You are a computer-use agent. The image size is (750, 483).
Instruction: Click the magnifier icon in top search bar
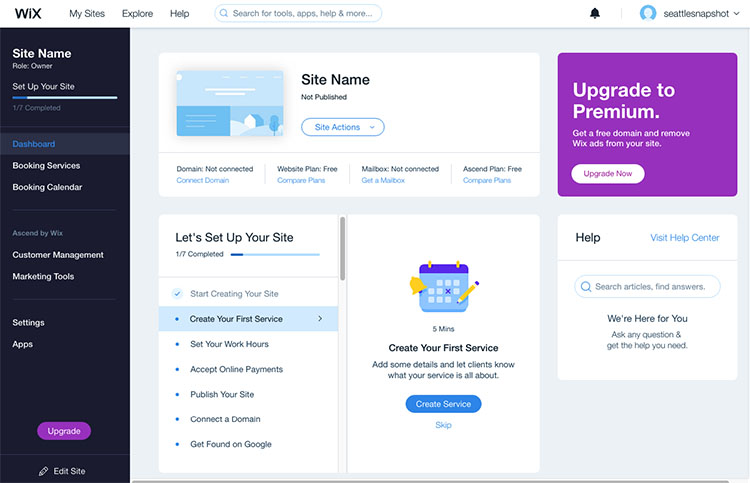[x=224, y=14]
